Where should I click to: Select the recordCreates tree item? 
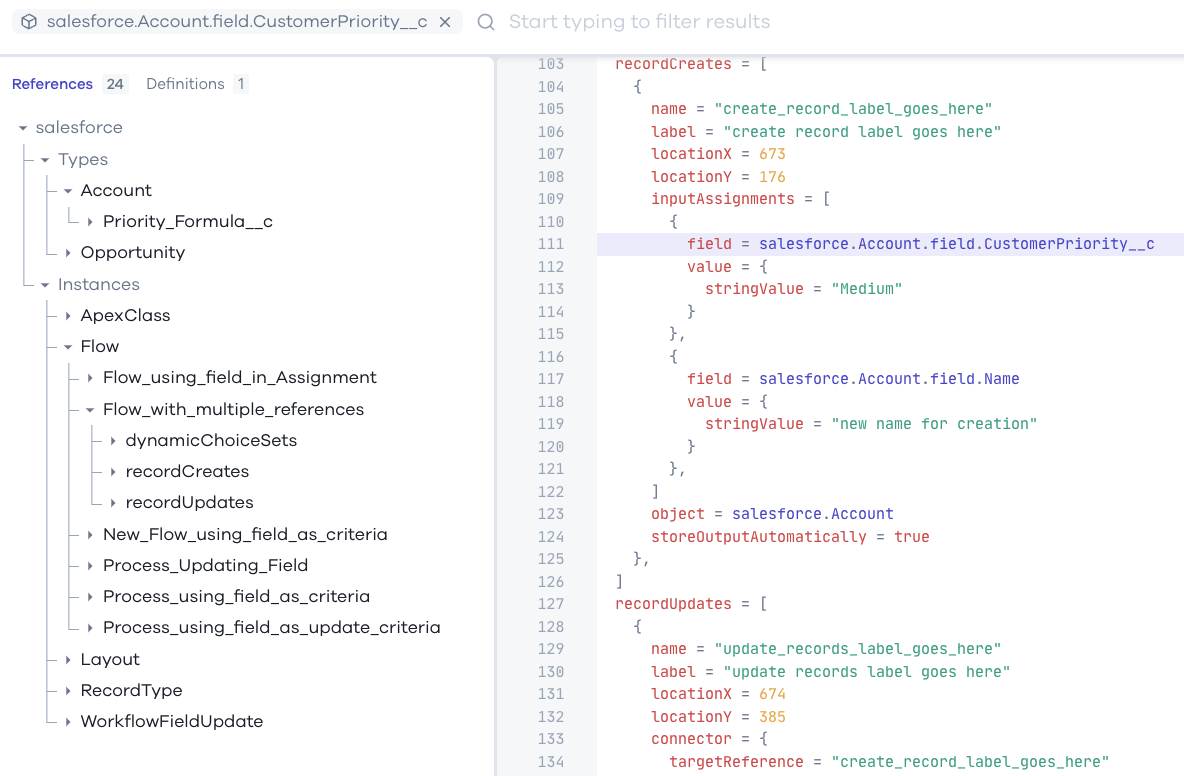pyautogui.click(x=187, y=472)
